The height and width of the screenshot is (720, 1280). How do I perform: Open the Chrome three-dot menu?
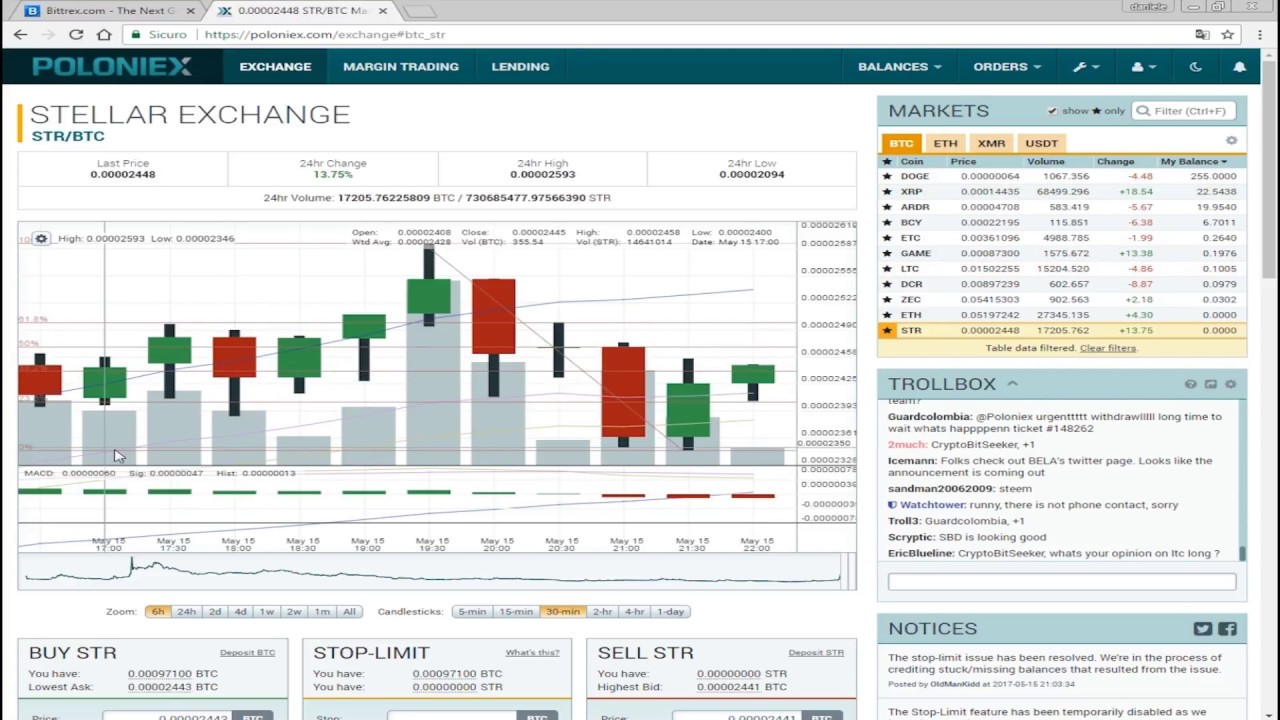click(x=1259, y=34)
